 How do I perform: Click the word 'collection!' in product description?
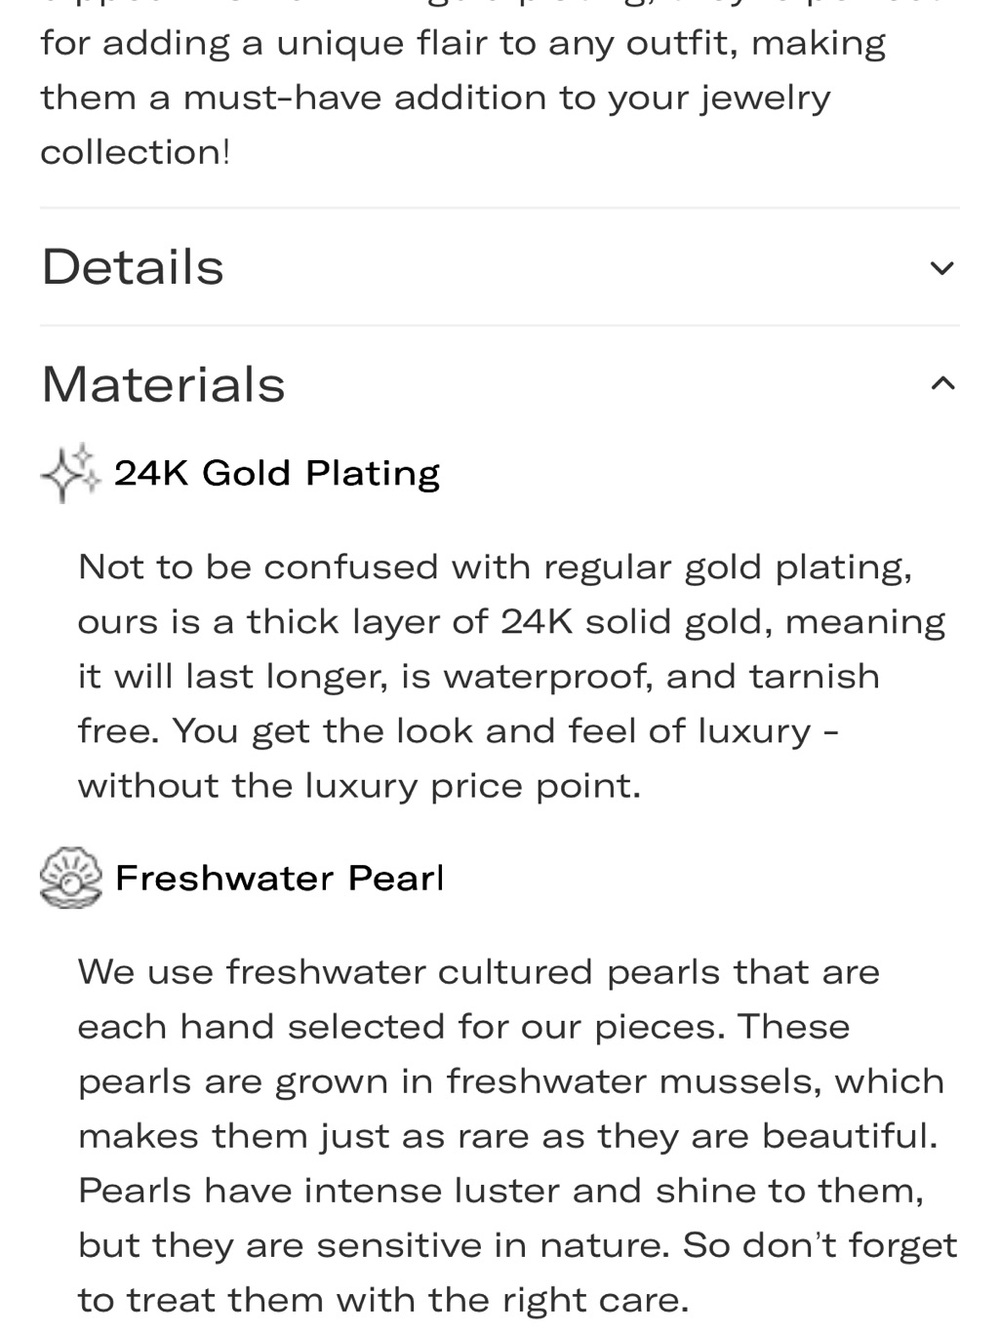135,152
